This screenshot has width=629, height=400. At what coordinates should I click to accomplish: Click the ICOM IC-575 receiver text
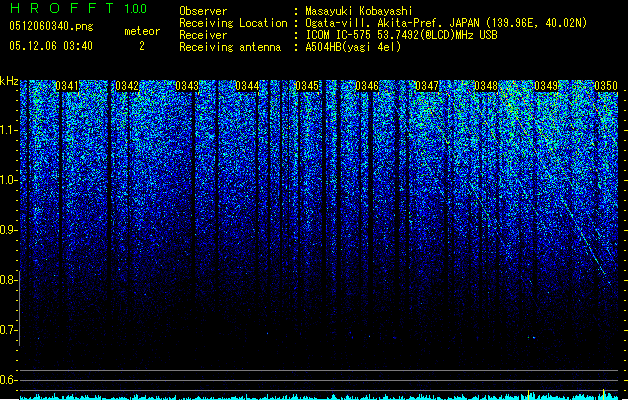coord(401,35)
